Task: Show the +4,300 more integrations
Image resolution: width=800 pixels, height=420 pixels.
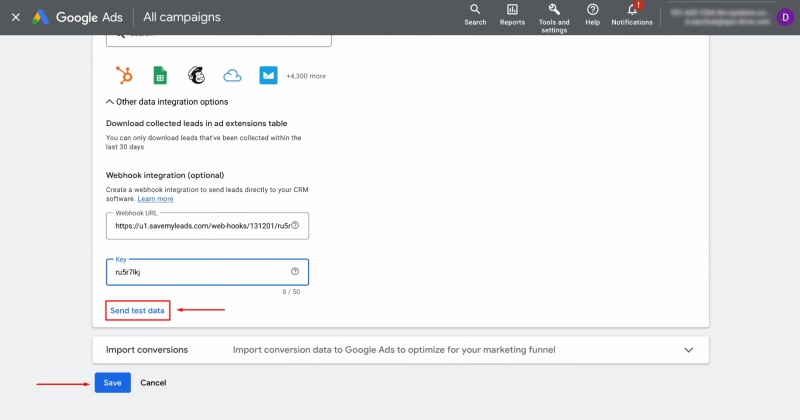Action: pyautogui.click(x=306, y=76)
